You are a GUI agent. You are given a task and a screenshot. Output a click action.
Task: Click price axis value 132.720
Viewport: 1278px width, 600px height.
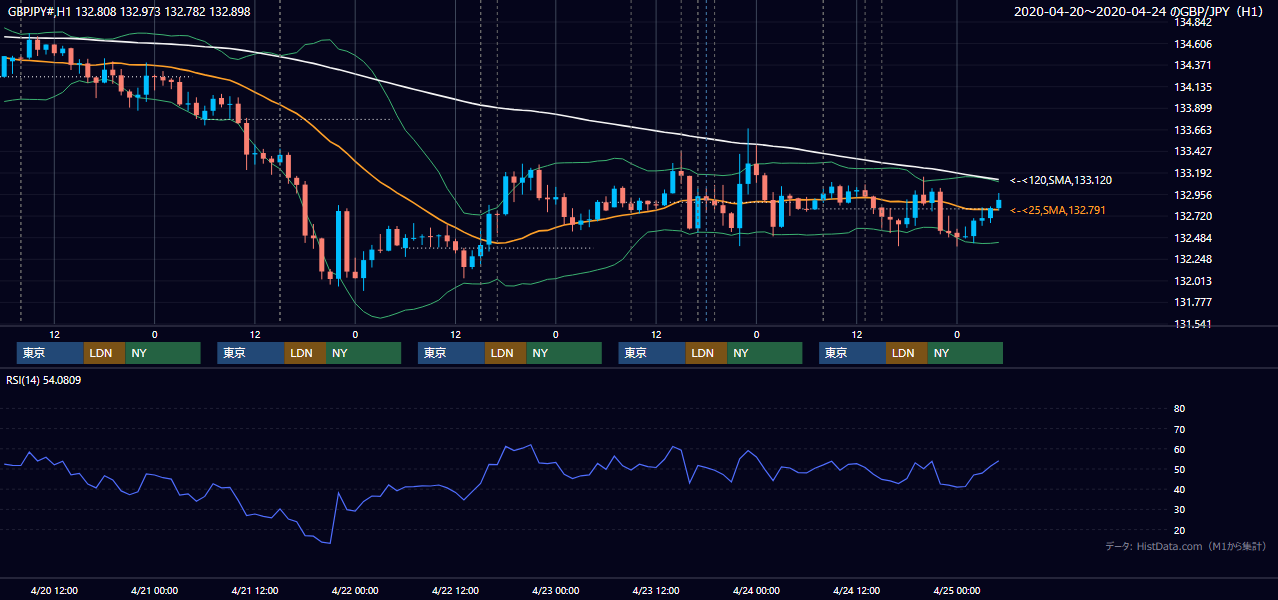(x=1192, y=216)
